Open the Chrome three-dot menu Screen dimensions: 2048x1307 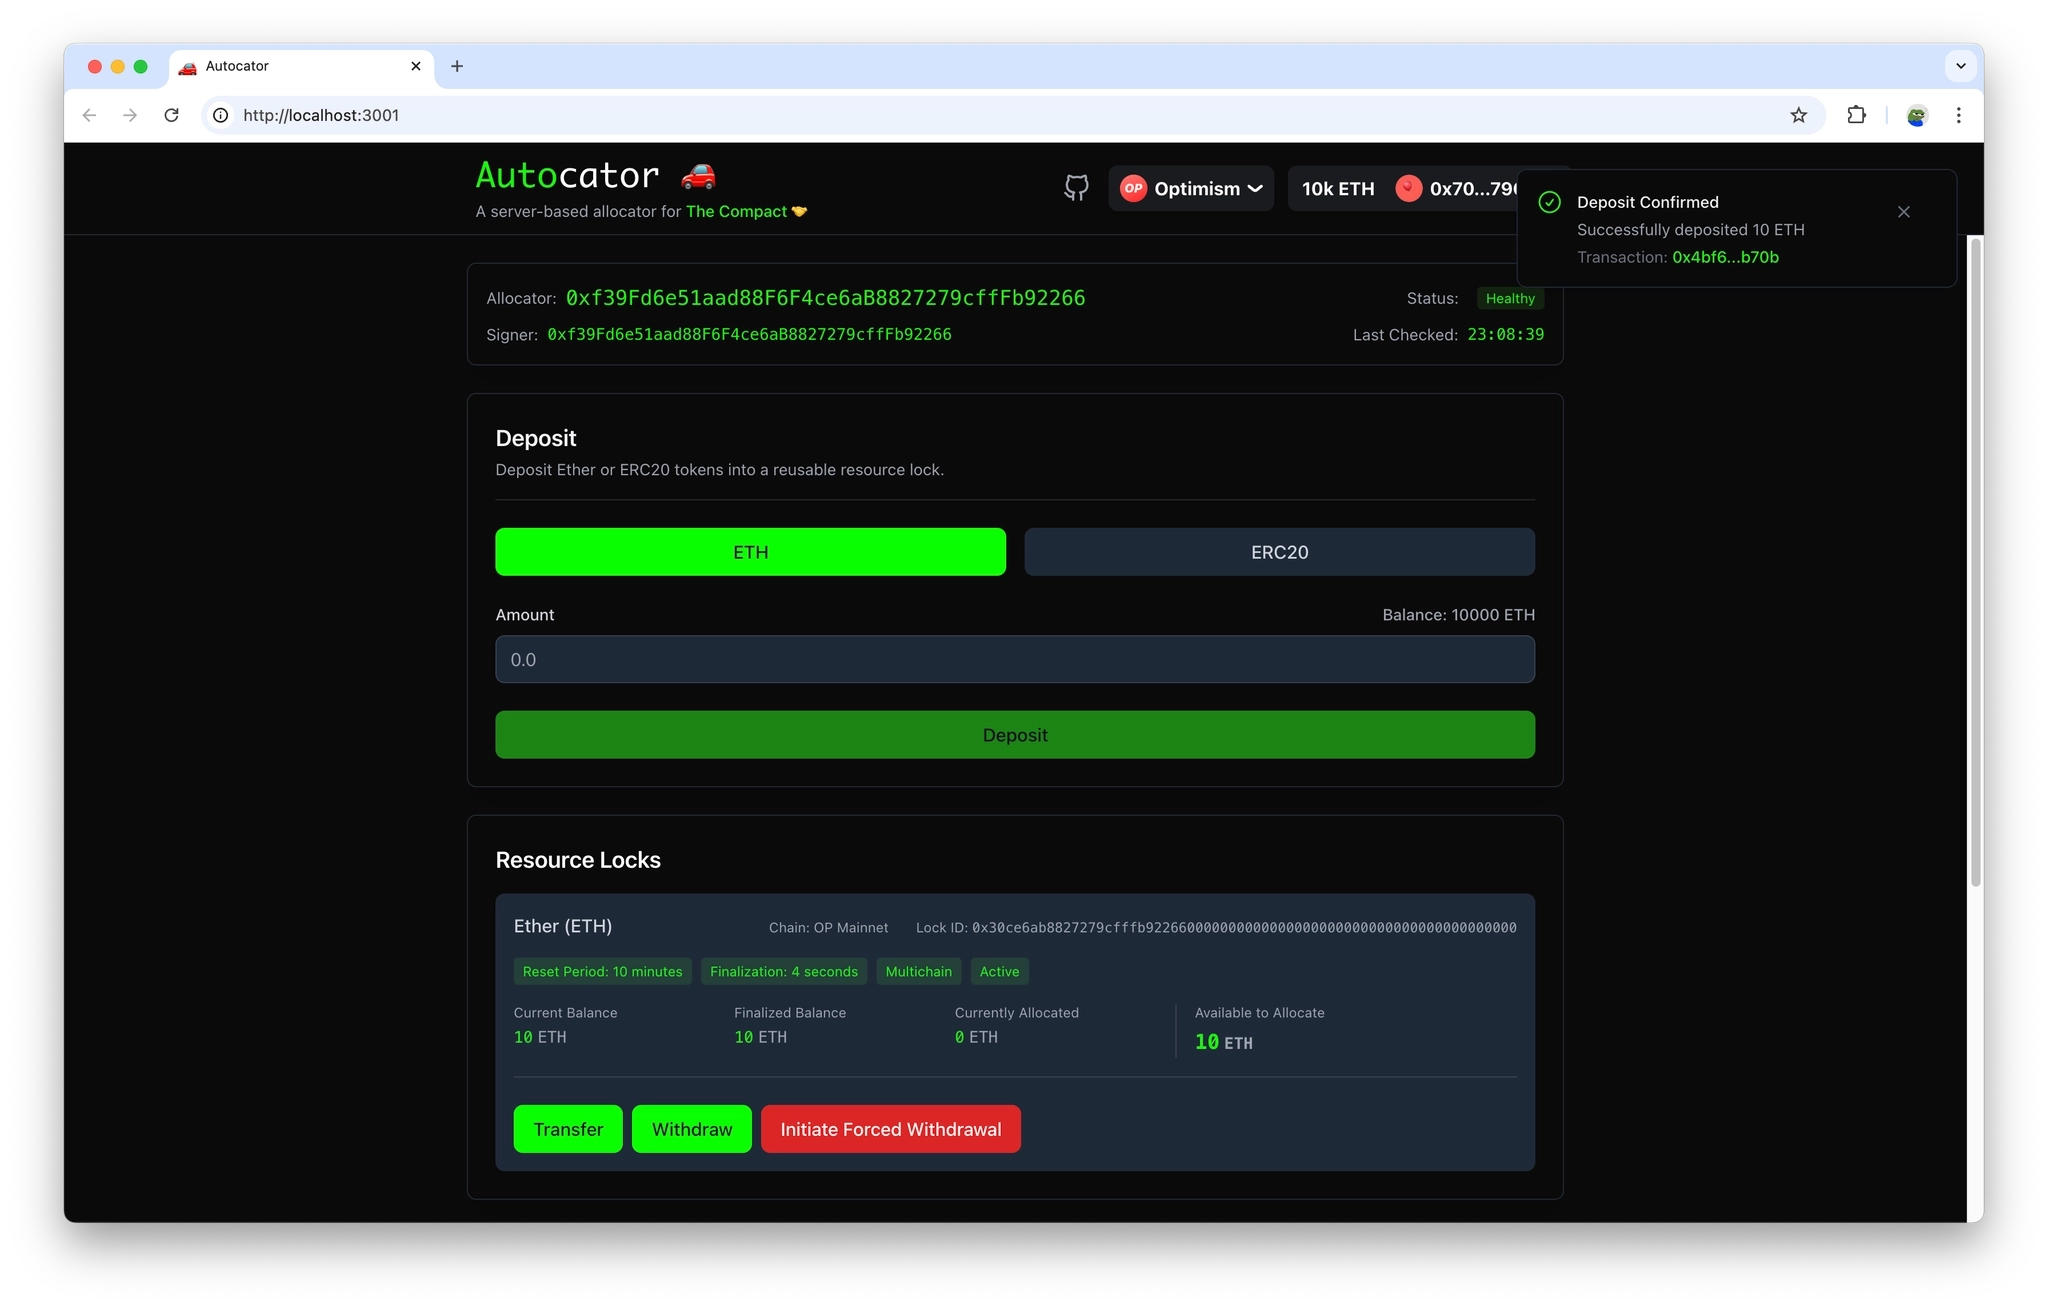[x=1958, y=115]
